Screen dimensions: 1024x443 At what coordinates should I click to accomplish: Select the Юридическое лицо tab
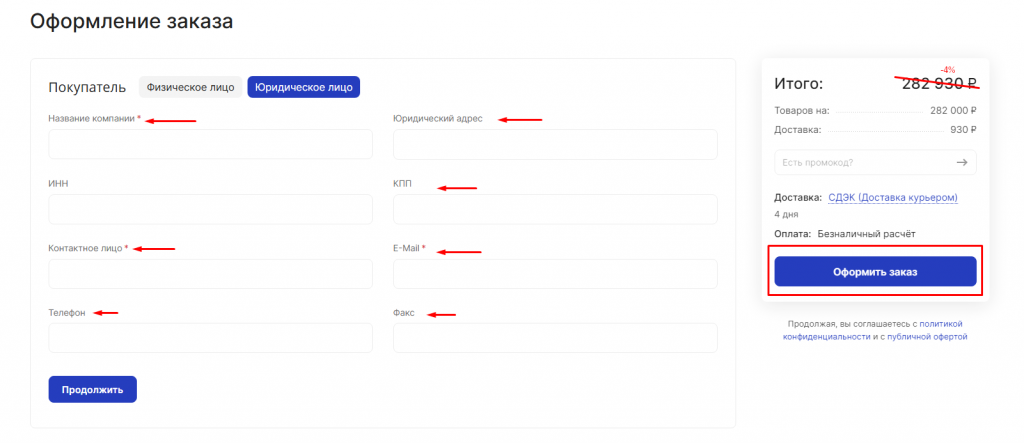[x=303, y=87]
